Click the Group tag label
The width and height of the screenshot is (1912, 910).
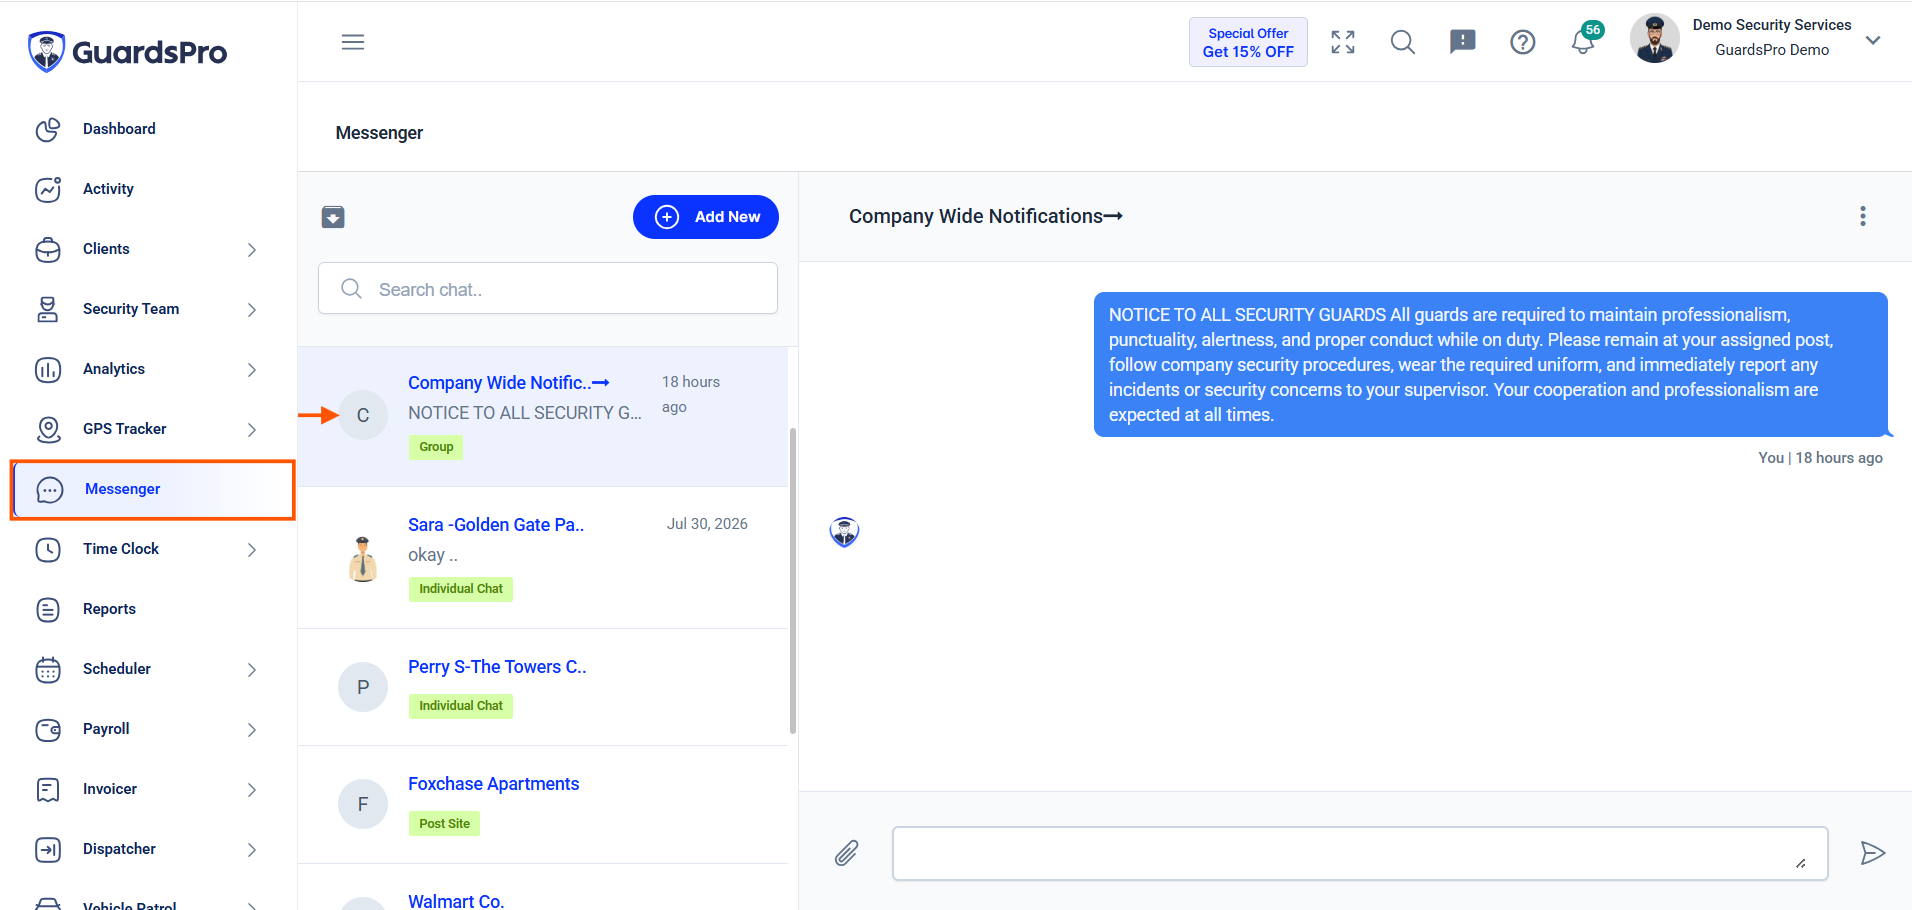[436, 447]
